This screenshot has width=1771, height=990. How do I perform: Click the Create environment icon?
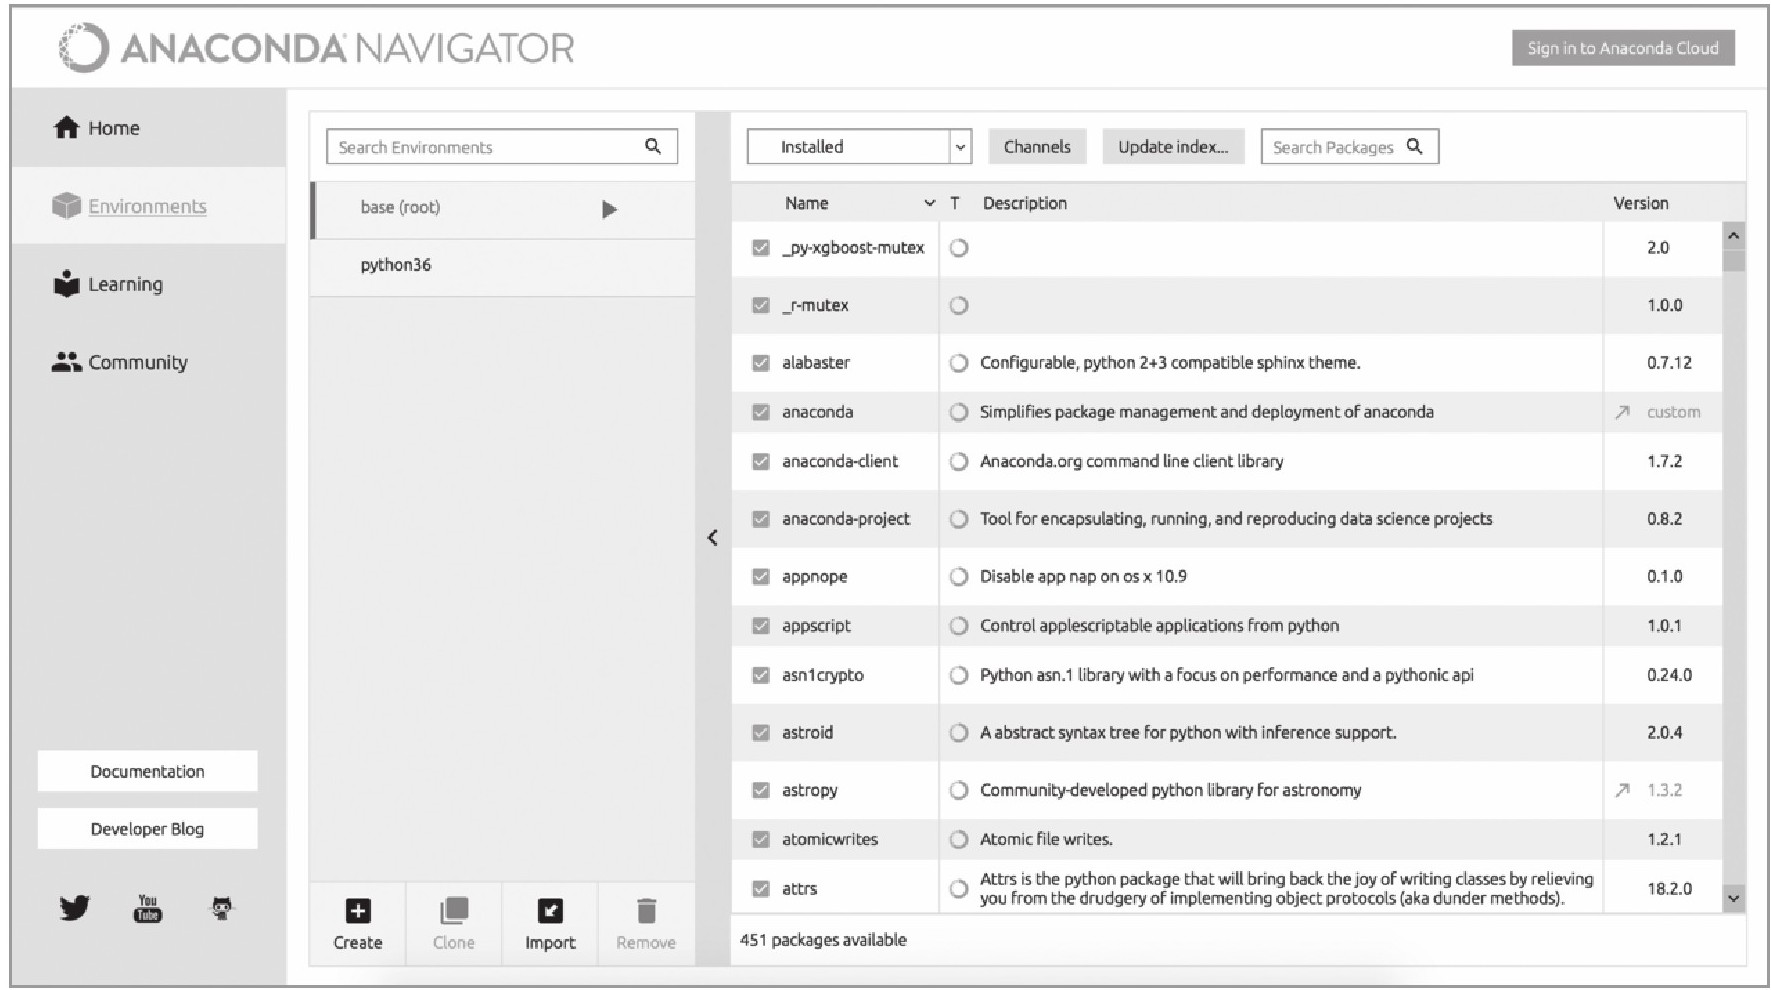click(357, 911)
